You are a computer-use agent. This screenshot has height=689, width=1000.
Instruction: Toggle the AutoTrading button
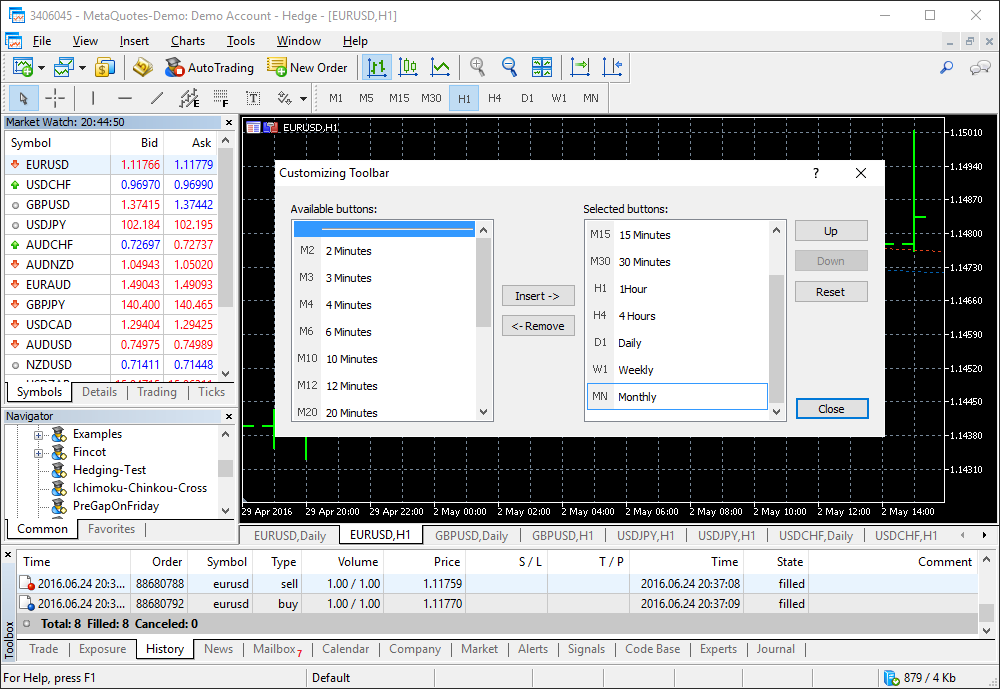[x=209, y=68]
